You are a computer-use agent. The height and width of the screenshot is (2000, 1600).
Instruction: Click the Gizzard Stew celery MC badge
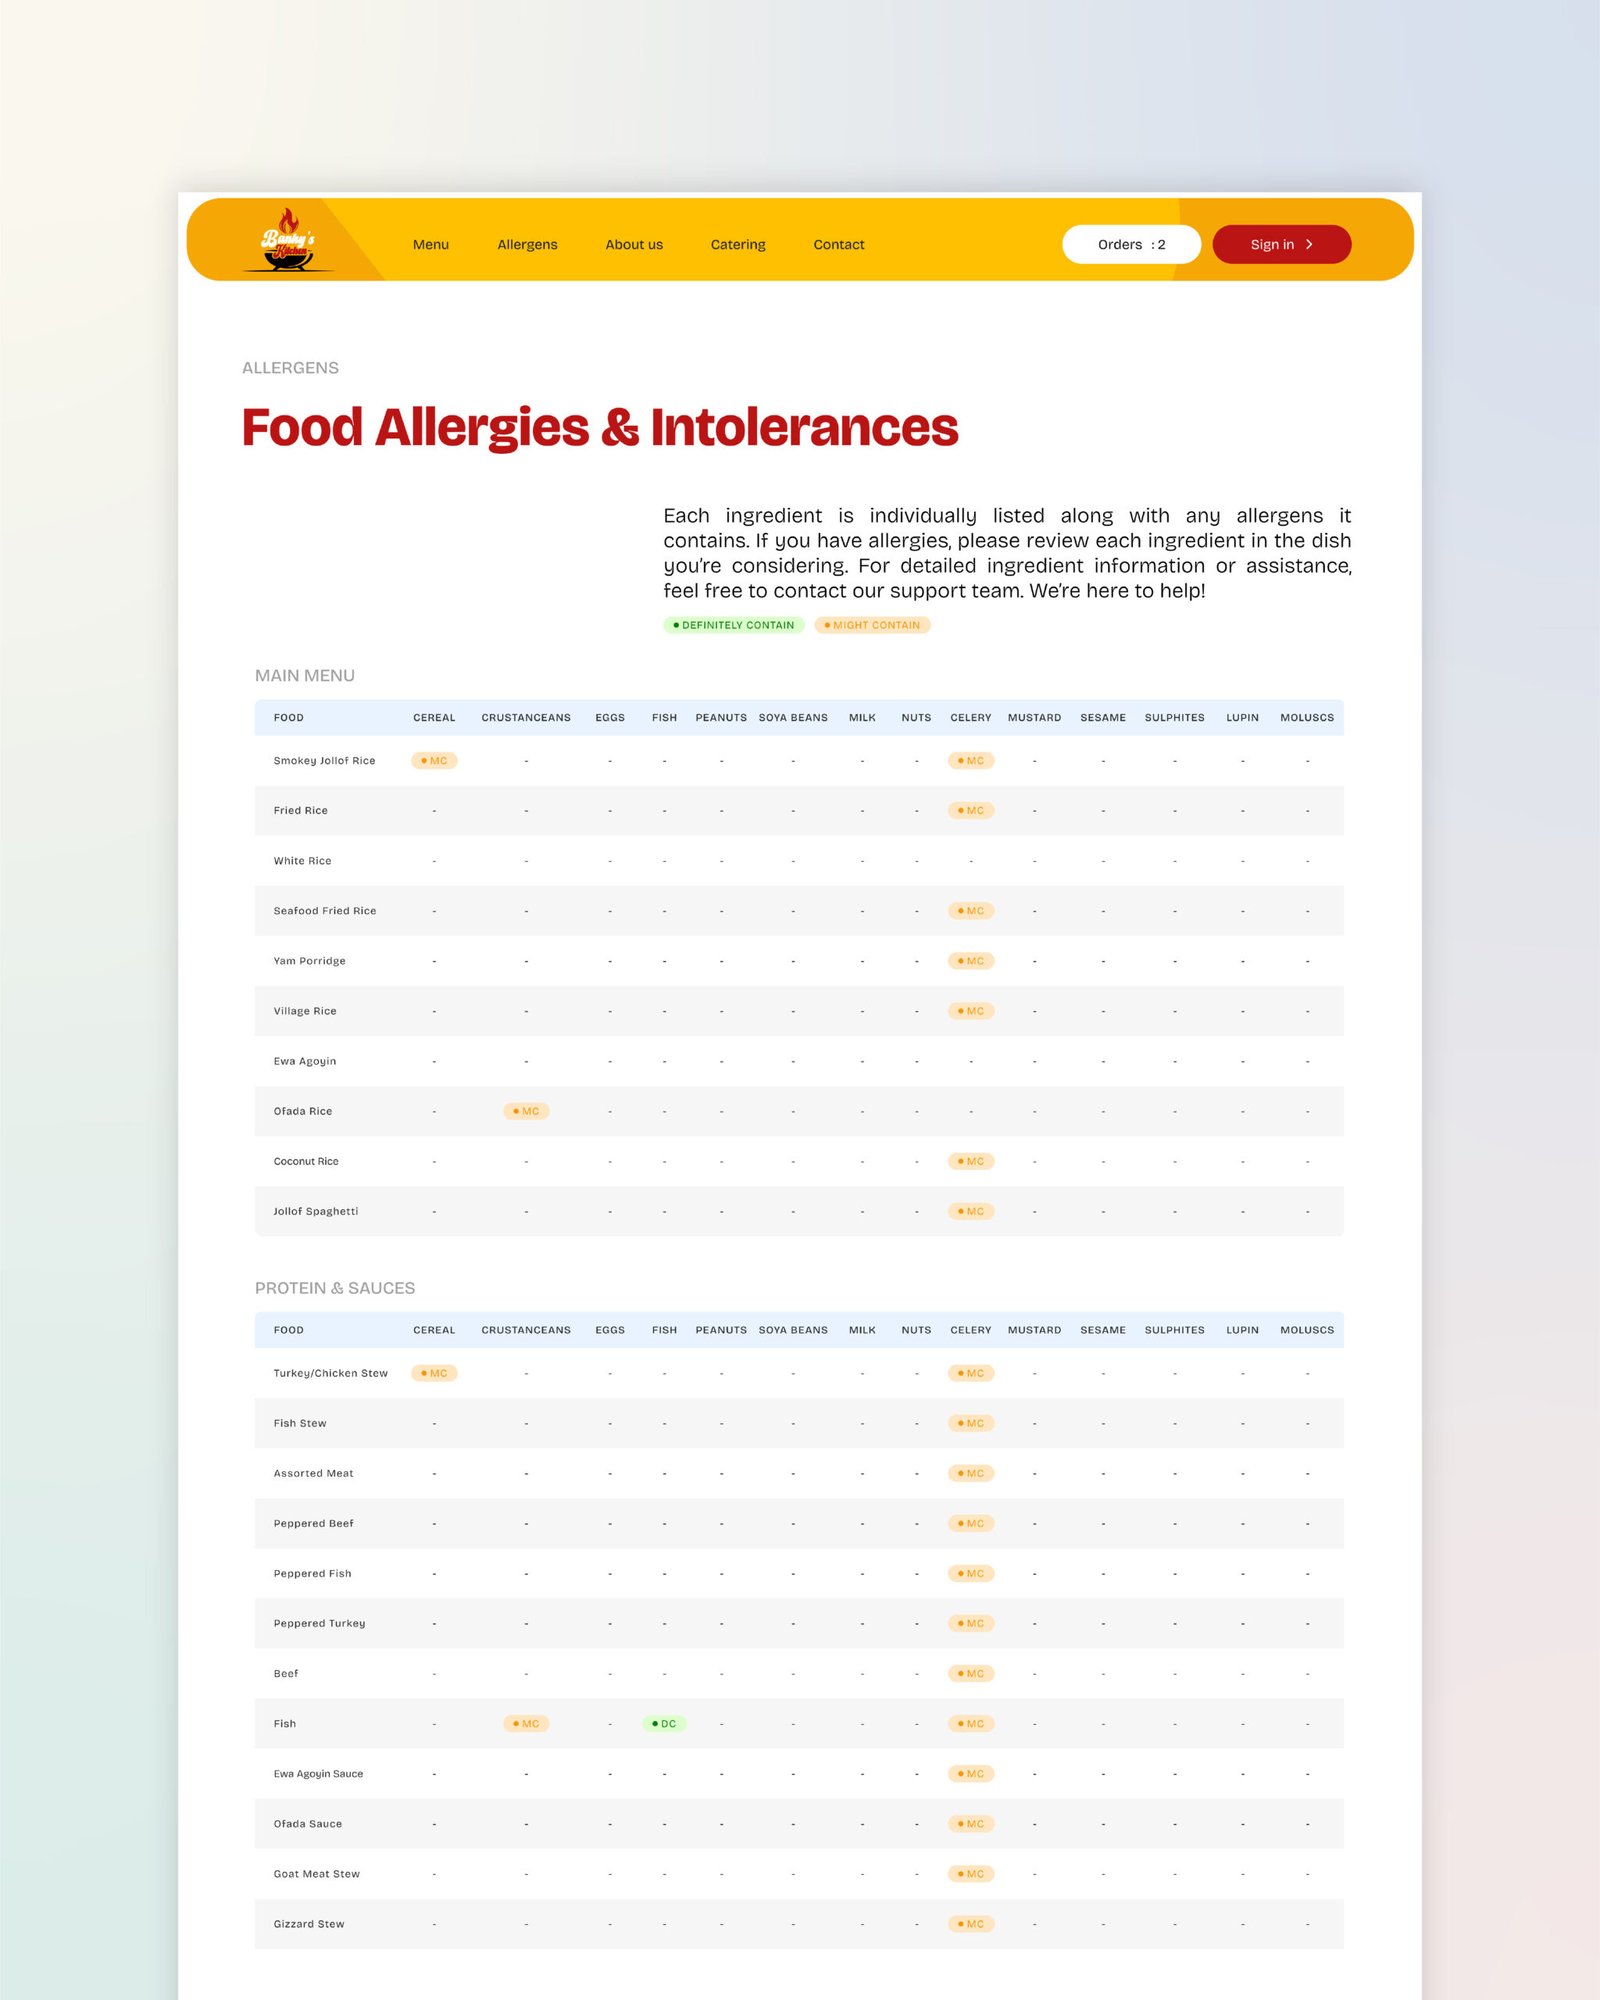point(971,1924)
